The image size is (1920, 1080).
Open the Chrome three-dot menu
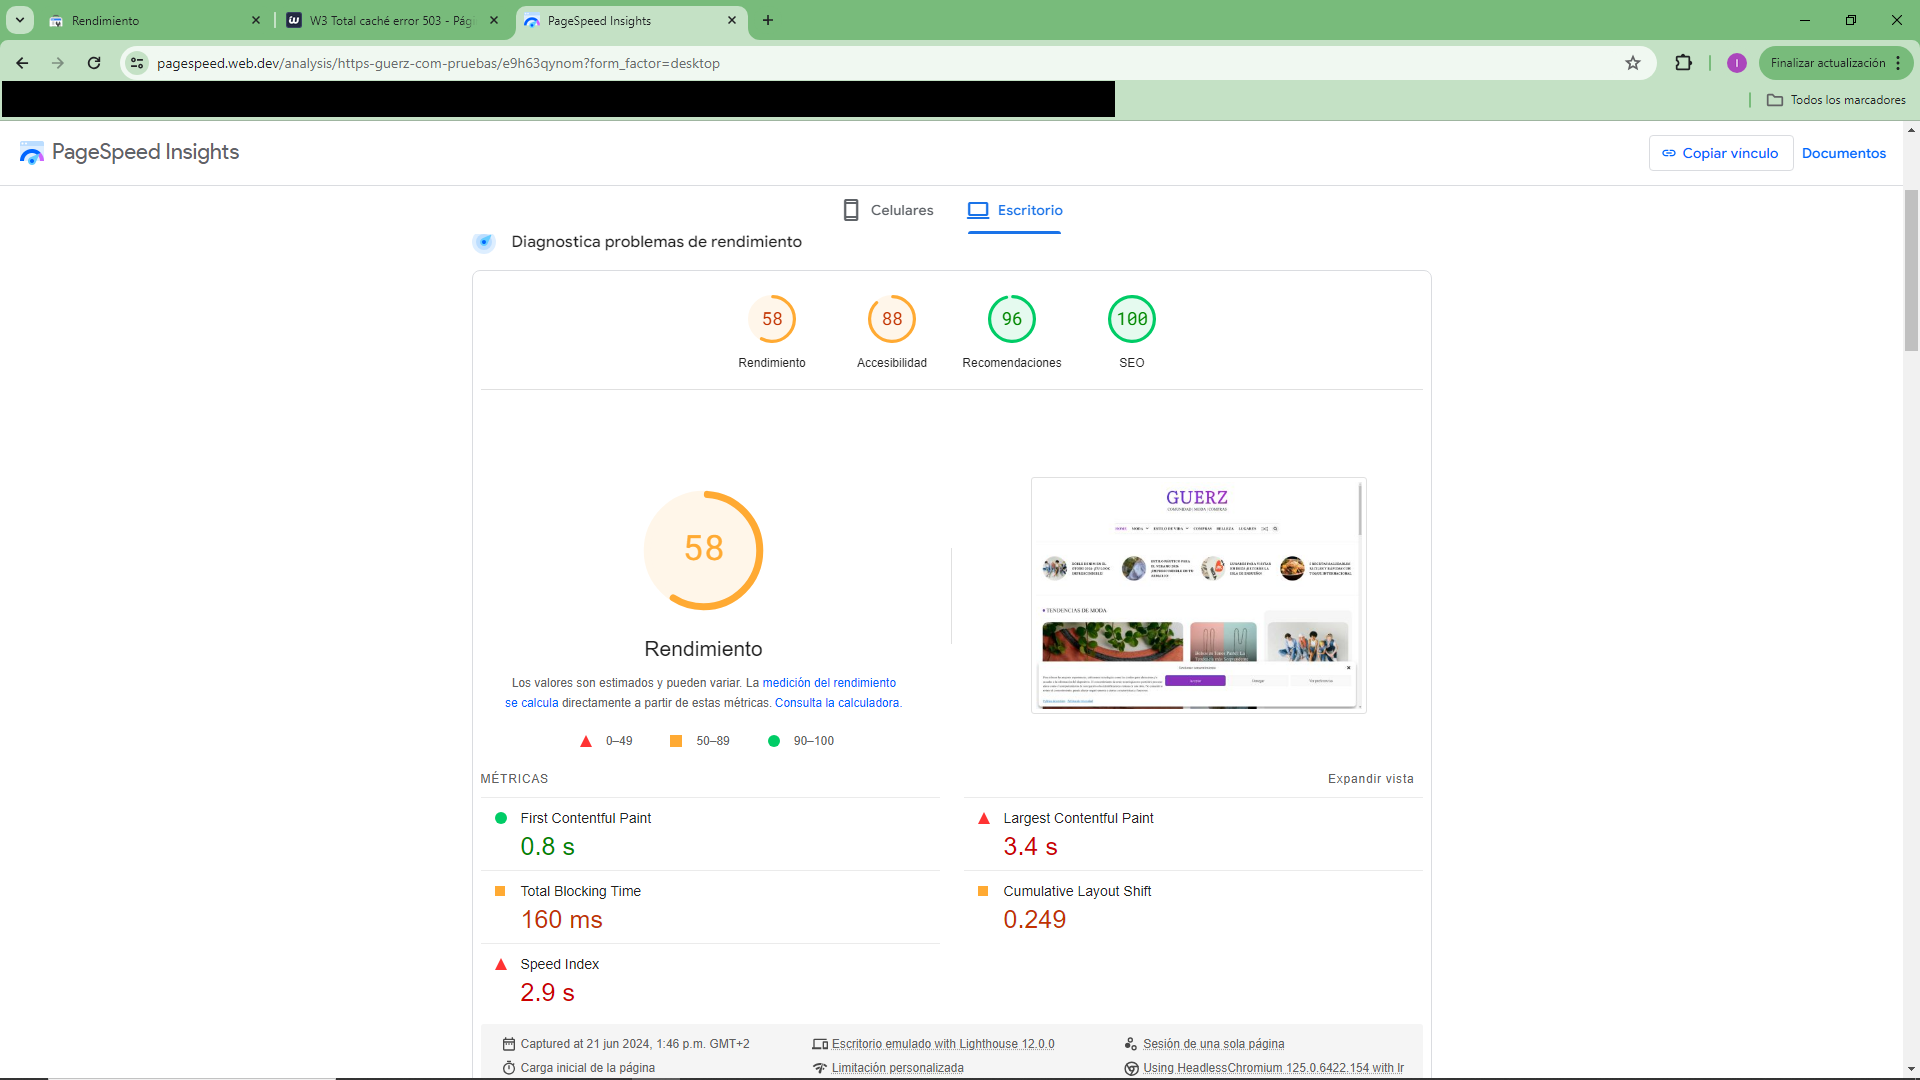[x=1898, y=63]
